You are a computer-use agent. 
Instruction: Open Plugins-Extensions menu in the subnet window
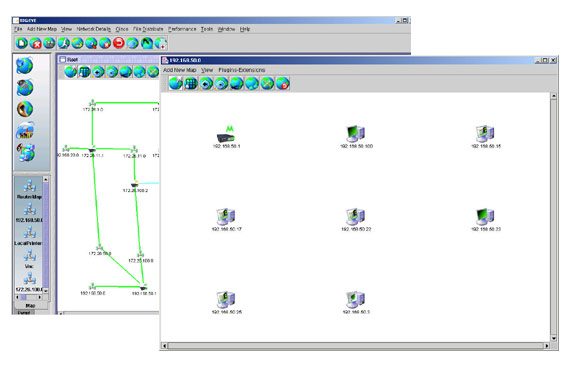click(x=242, y=70)
